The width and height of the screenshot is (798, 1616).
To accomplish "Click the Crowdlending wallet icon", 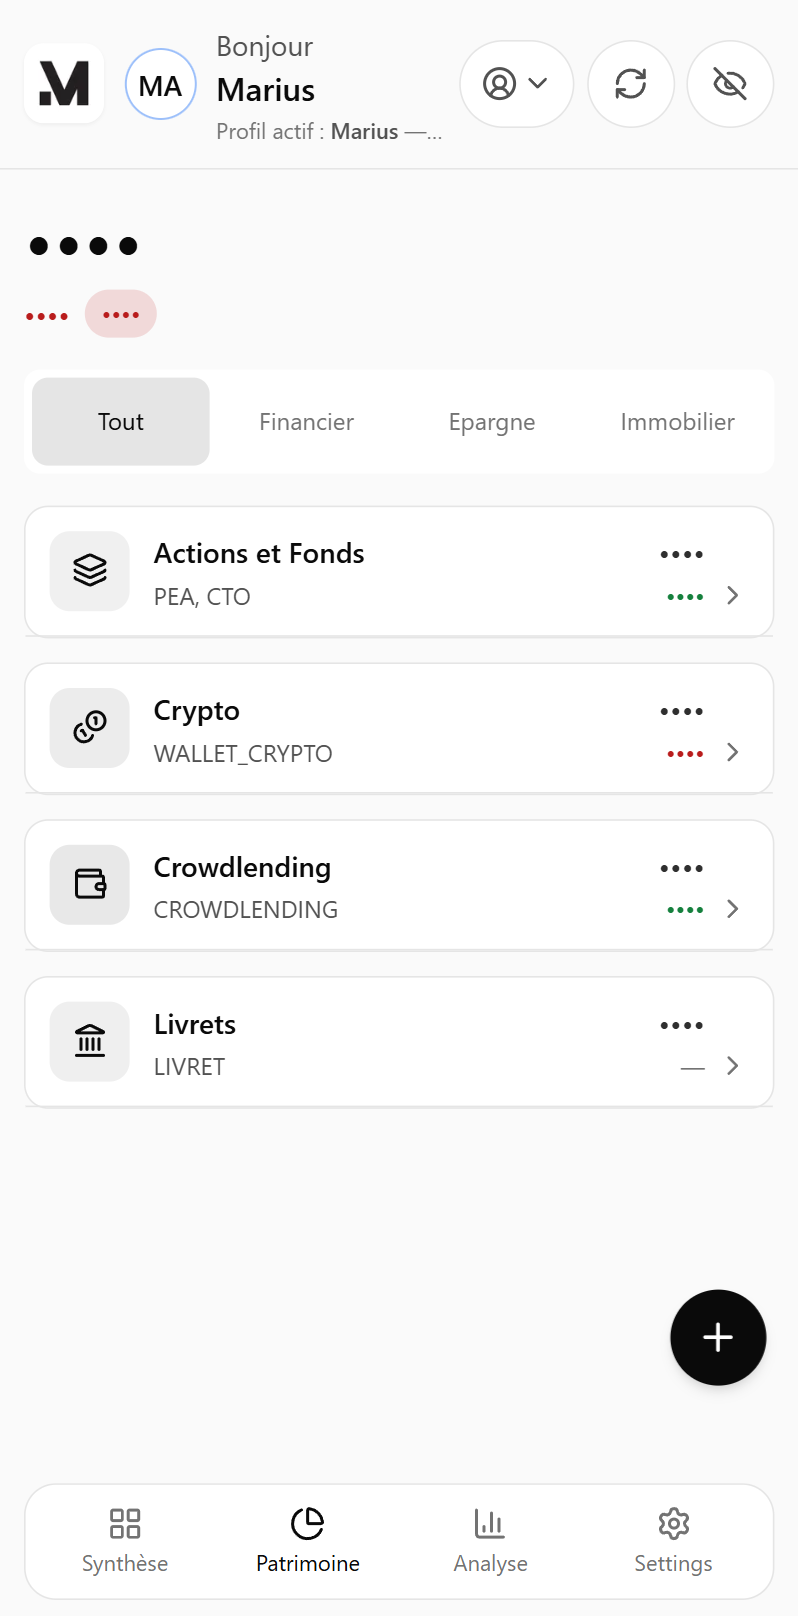I will 90,885.
